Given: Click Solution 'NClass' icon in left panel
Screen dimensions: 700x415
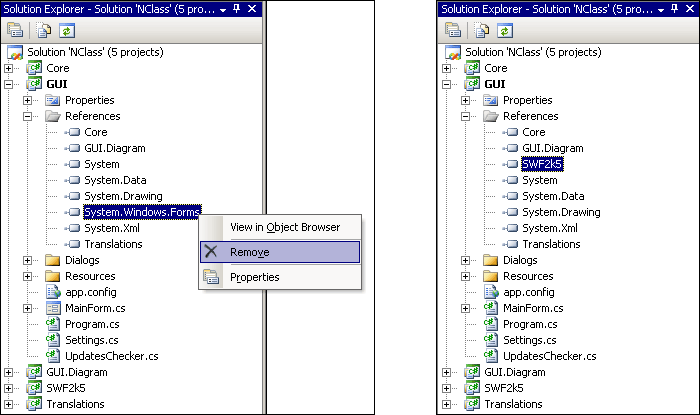Looking at the screenshot, I should coord(15,52).
